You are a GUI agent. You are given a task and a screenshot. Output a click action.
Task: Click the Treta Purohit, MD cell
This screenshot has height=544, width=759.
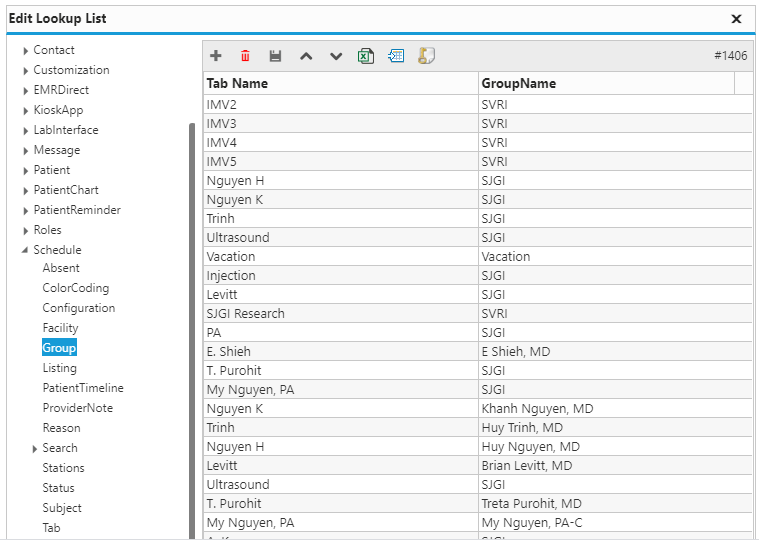click(616, 503)
